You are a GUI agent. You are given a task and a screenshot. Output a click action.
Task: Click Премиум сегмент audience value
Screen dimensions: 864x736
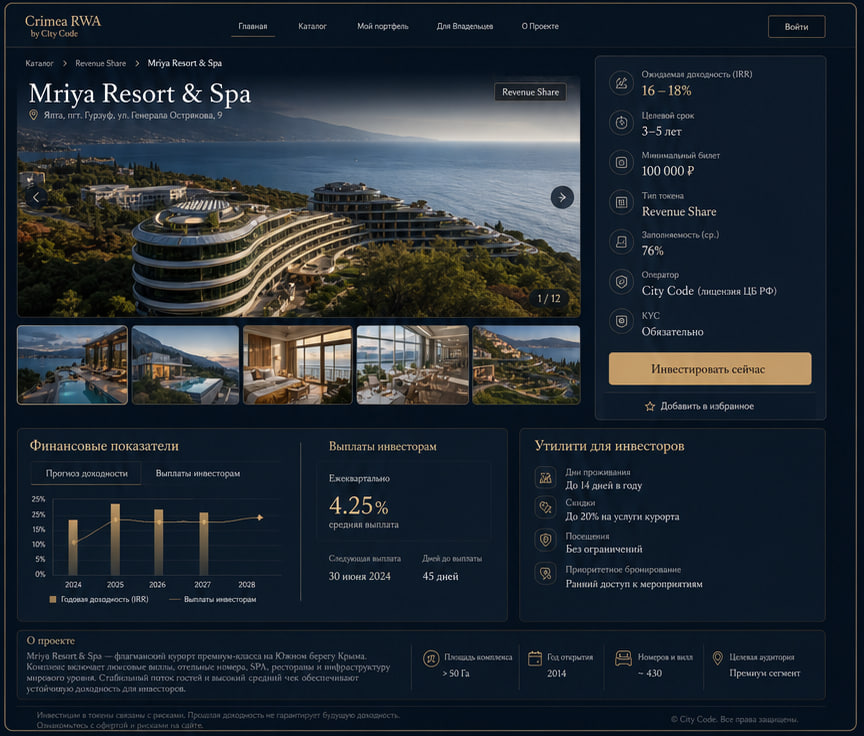pyautogui.click(x=765, y=673)
